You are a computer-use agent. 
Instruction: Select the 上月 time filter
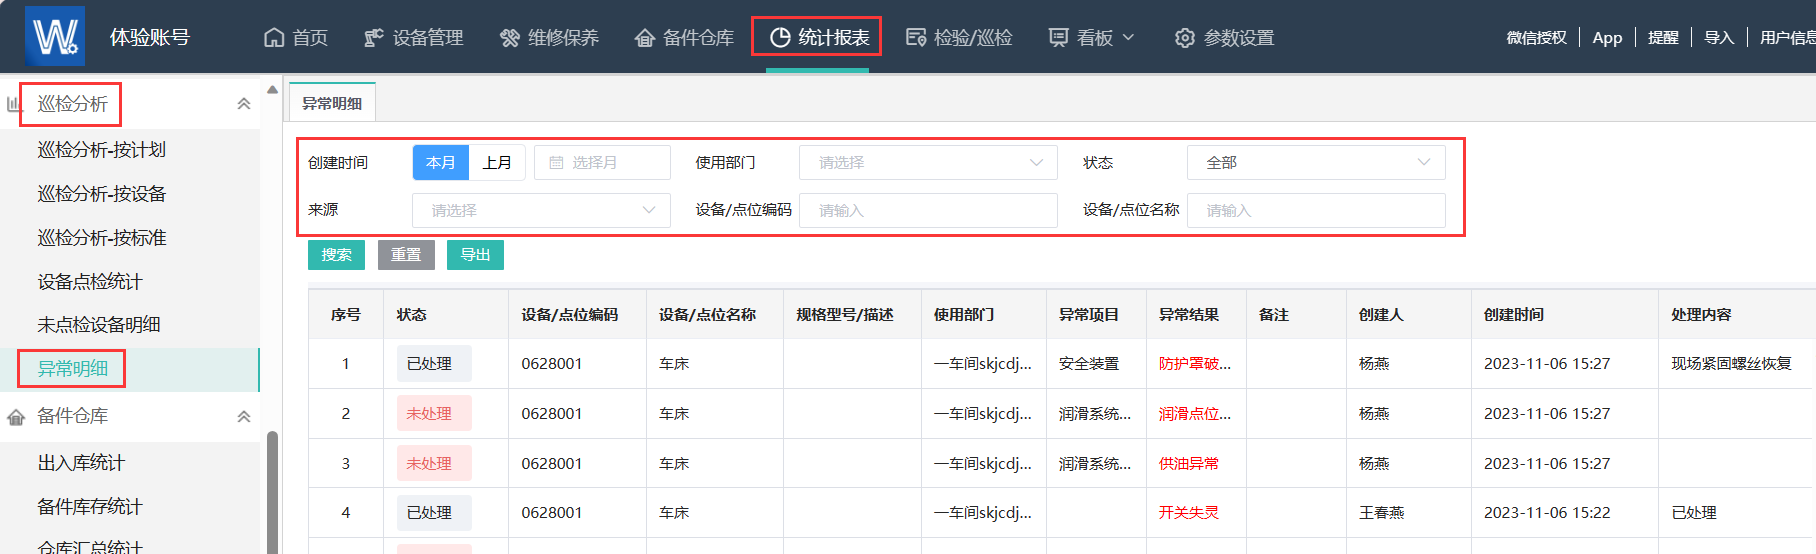coord(497,163)
